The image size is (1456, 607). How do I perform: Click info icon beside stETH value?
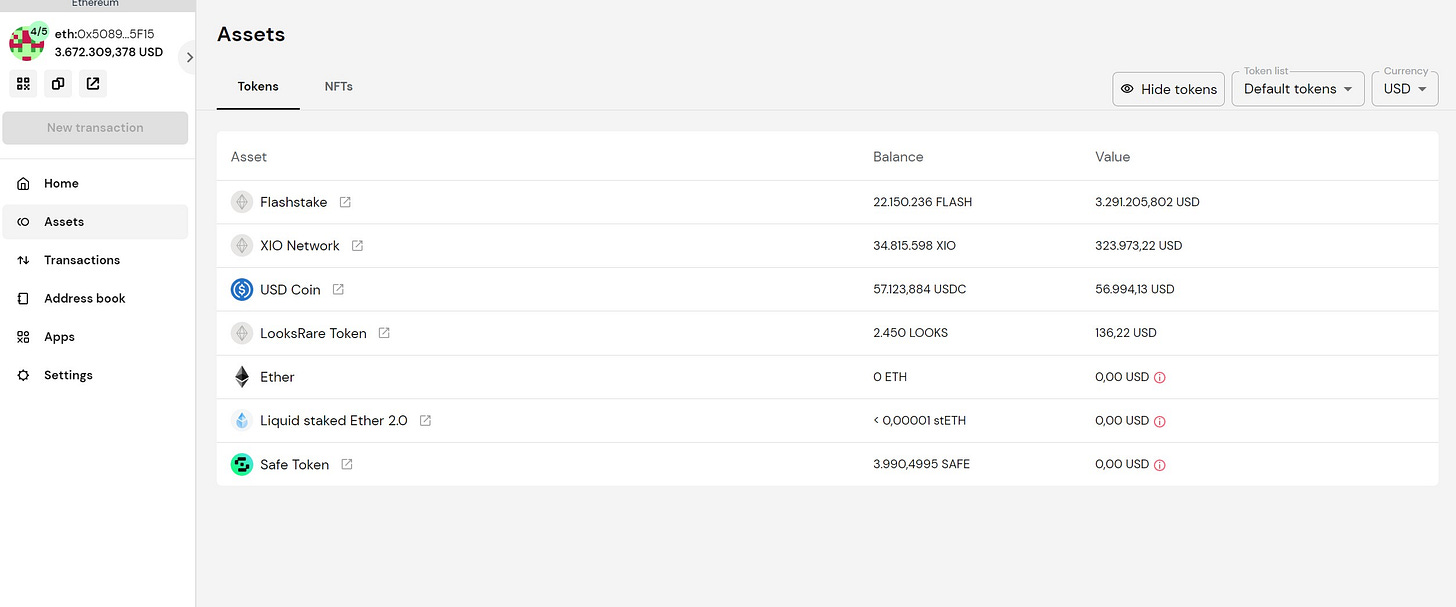point(1160,421)
